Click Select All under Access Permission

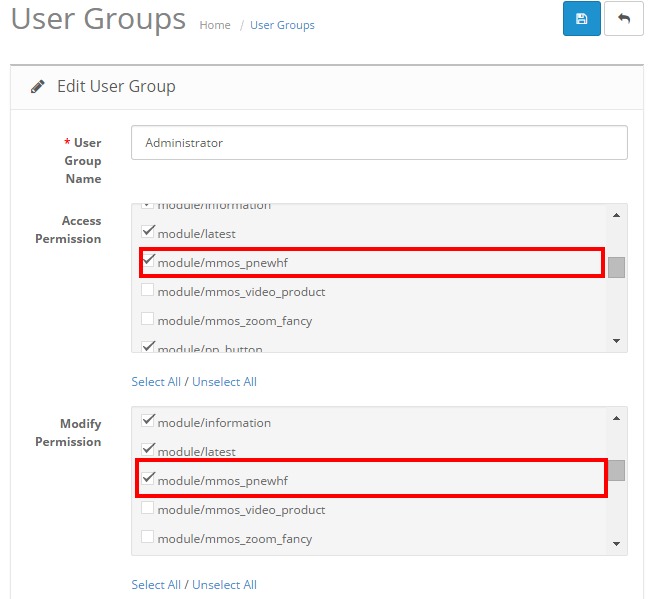156,382
